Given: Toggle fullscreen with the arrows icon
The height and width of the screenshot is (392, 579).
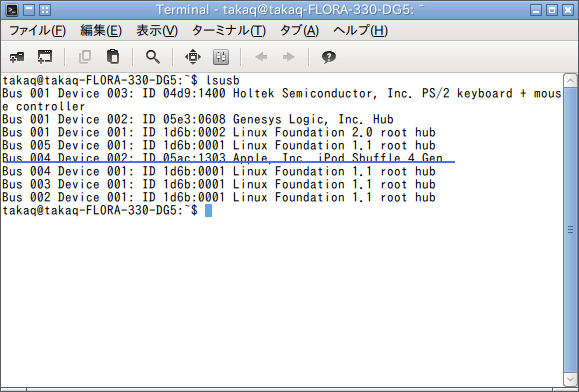Looking at the screenshot, I should tap(193, 57).
